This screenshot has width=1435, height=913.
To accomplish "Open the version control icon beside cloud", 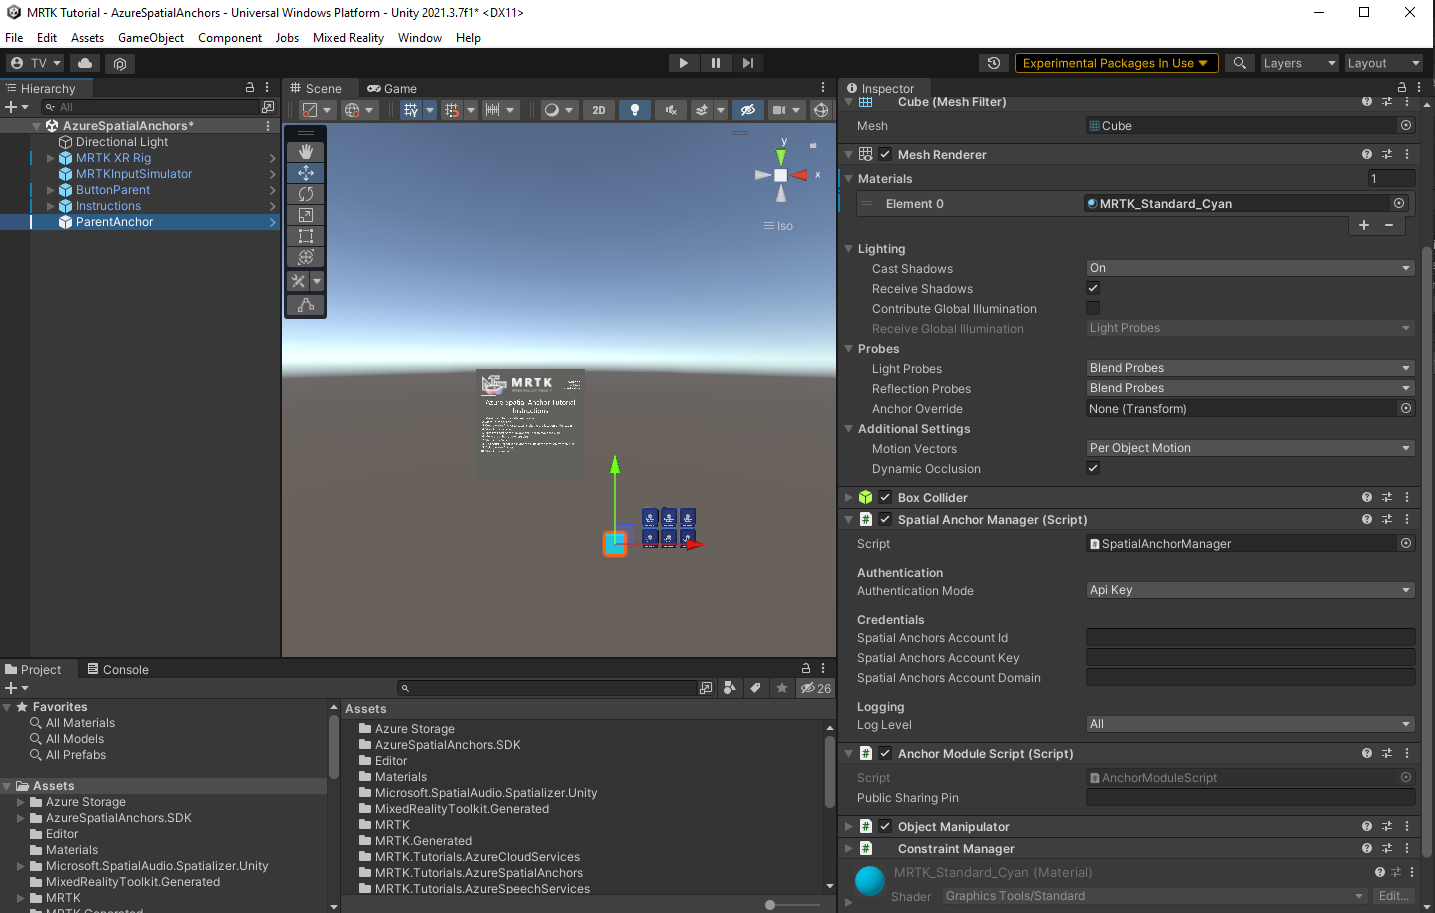I will coord(120,63).
